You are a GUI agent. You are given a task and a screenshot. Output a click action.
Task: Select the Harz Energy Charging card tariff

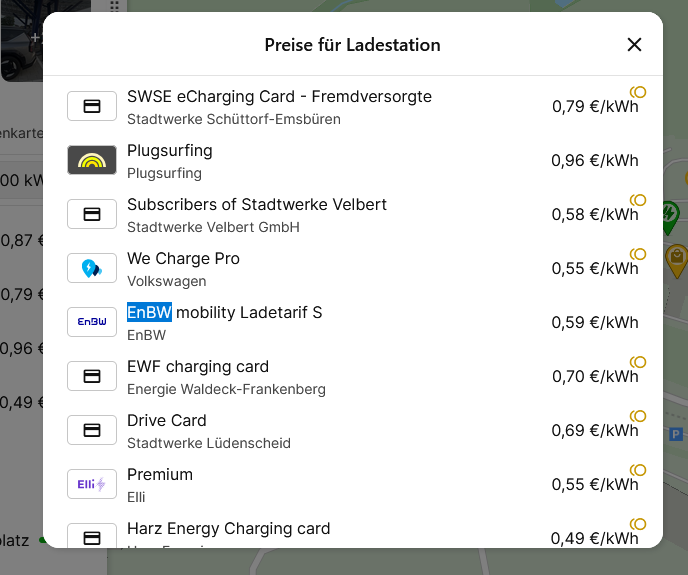tap(228, 528)
